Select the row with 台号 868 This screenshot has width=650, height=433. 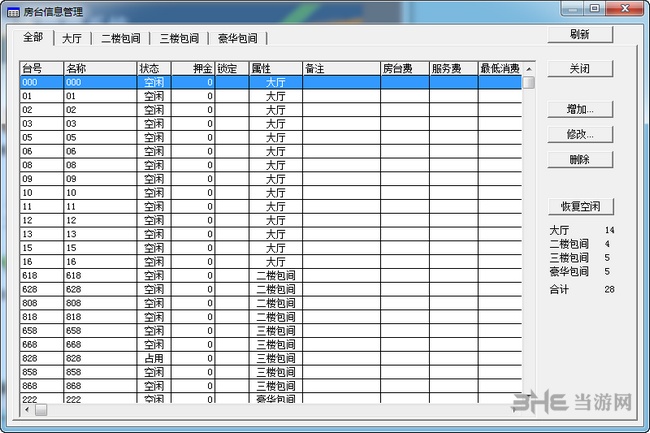271,386
